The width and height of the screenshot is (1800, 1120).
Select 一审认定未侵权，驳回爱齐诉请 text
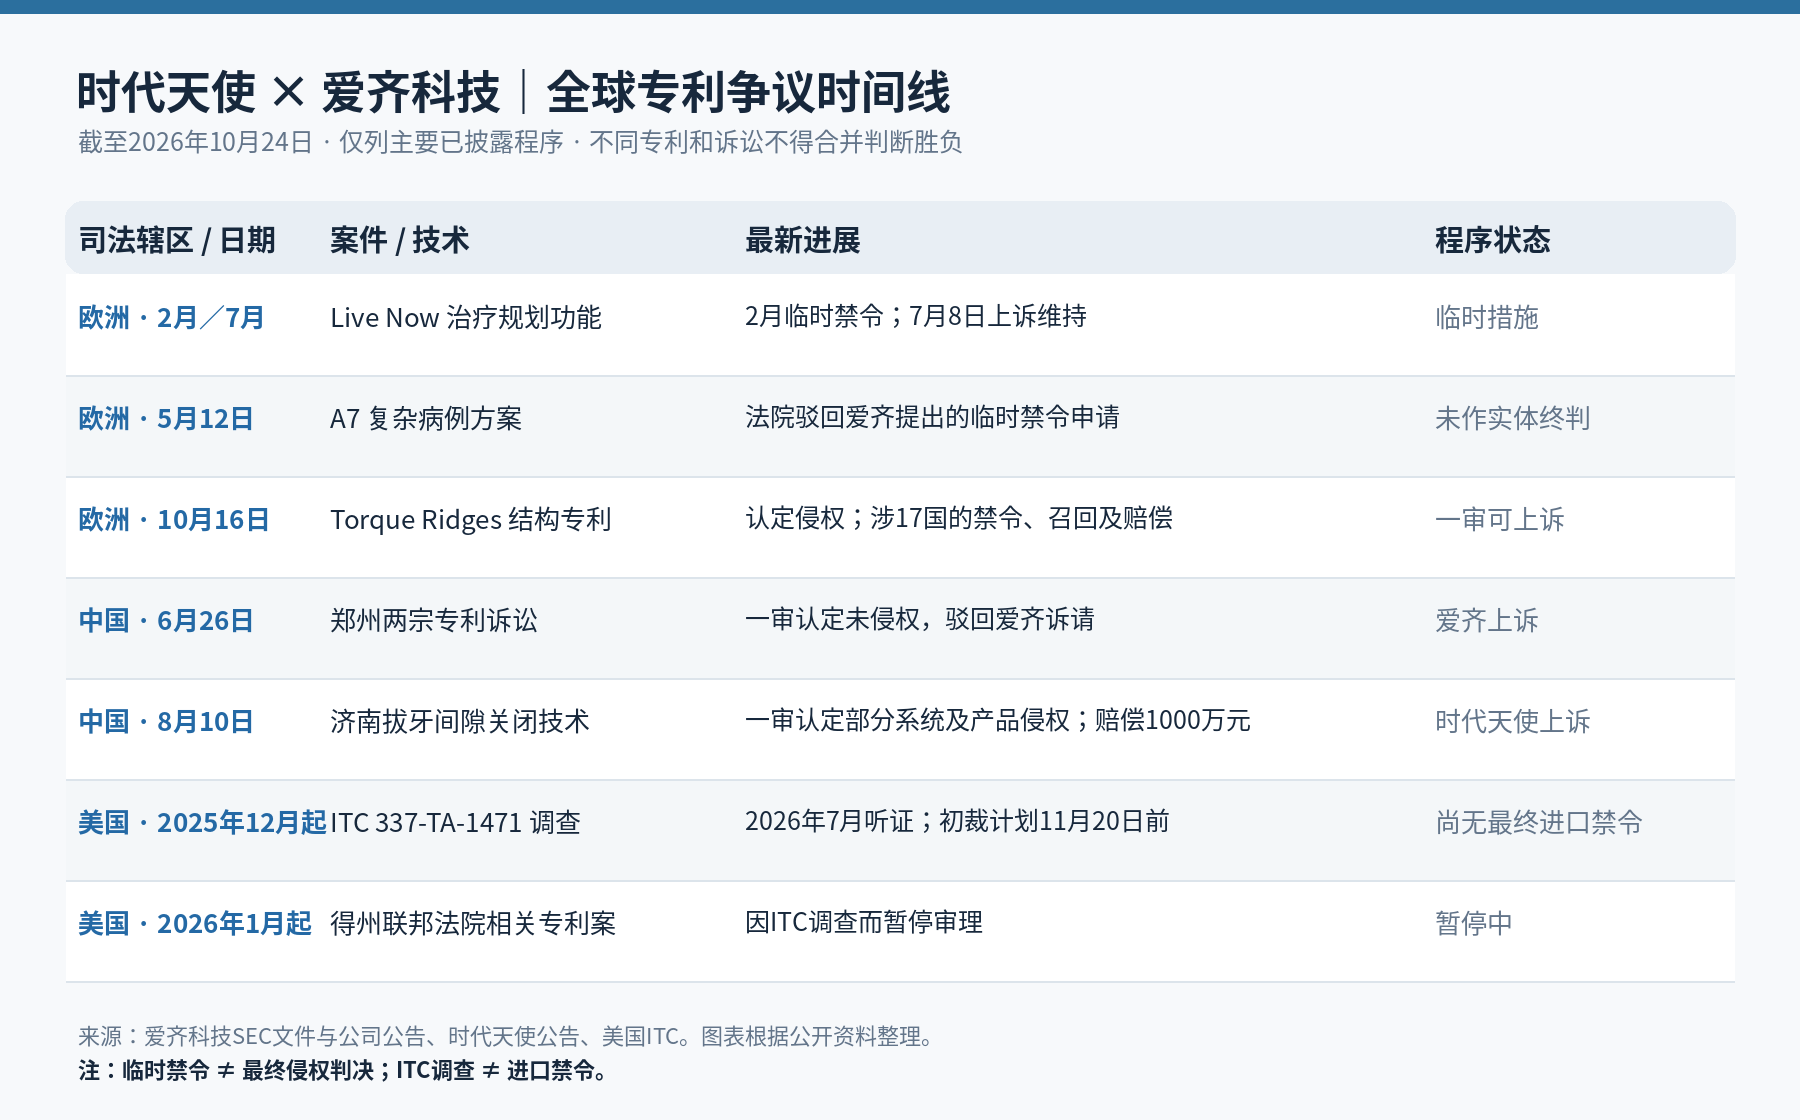(x=920, y=619)
